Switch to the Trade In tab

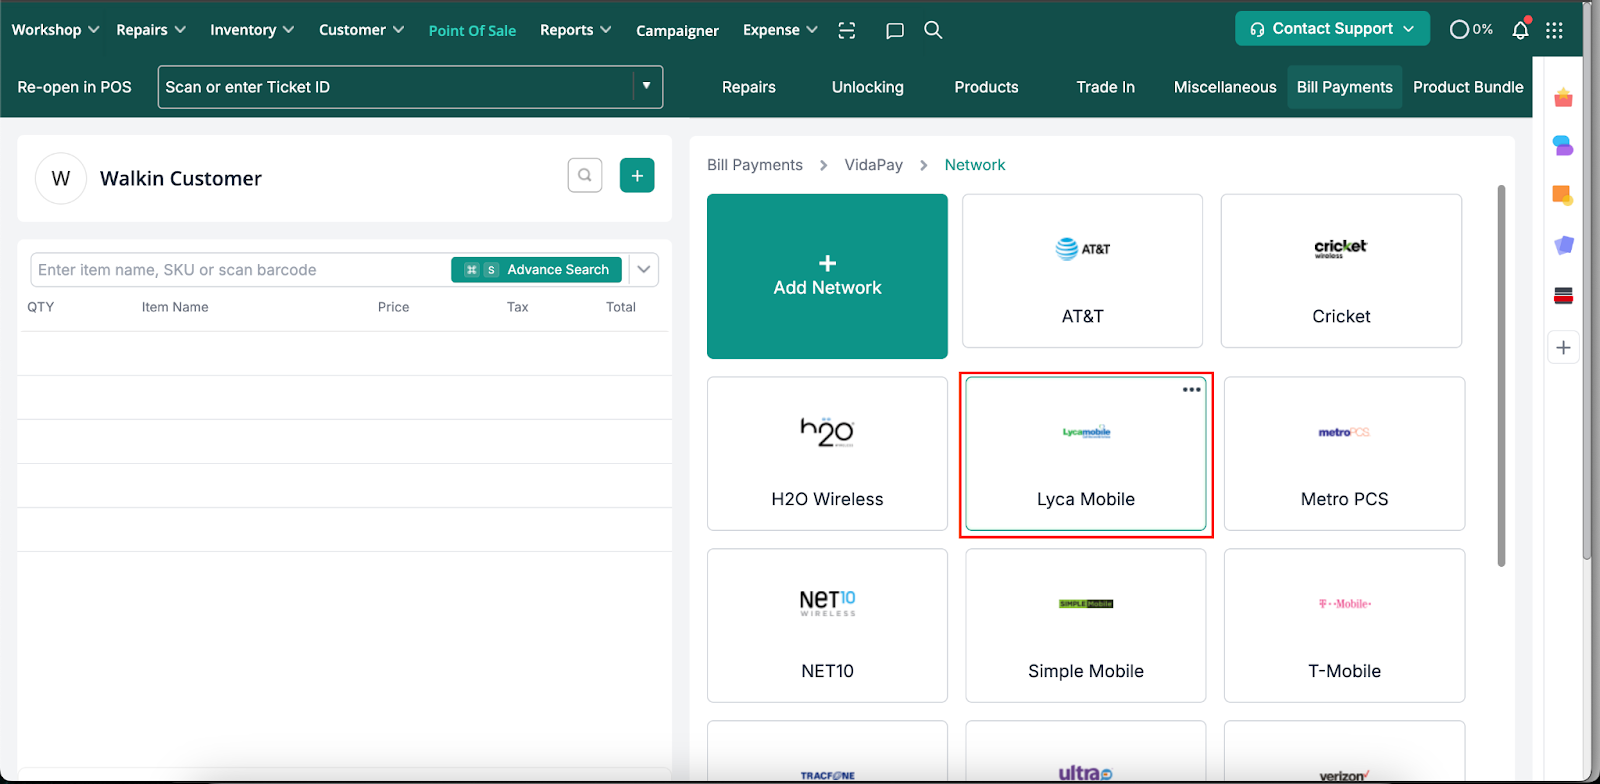point(1105,87)
